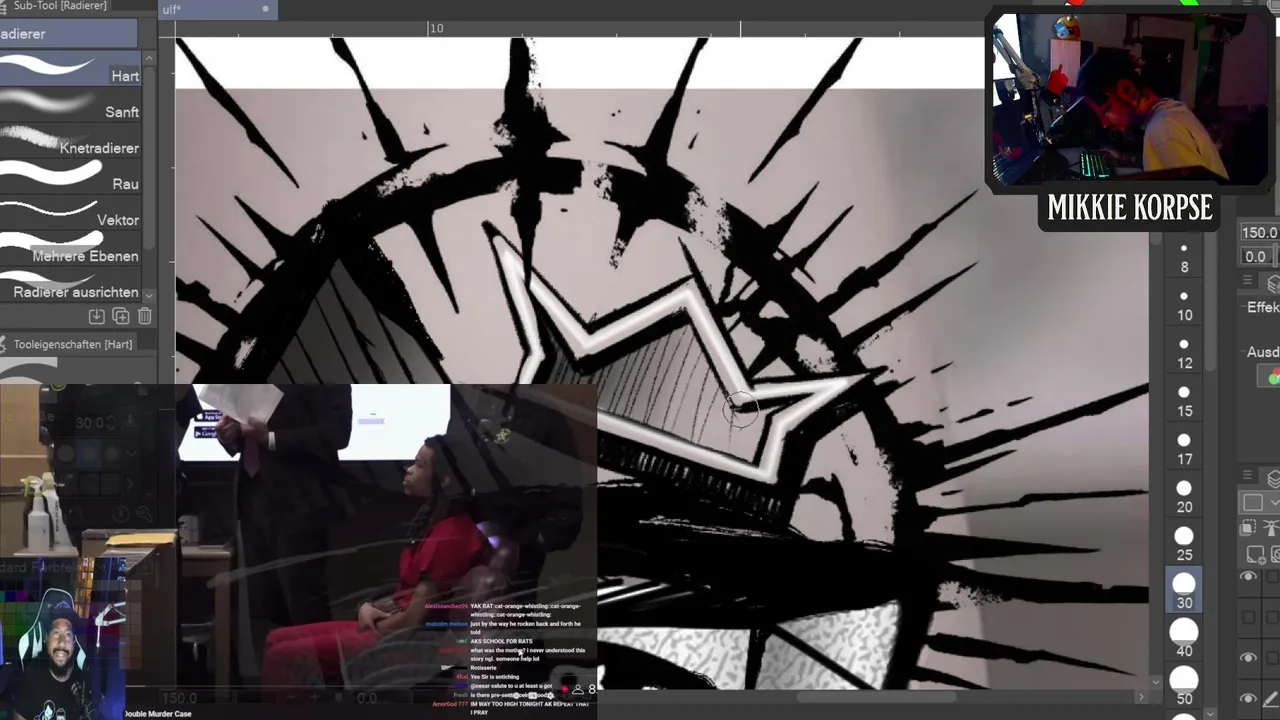Open the Tooleigenschaften [Hart] panel tab
The height and width of the screenshot is (720, 1280).
(73, 344)
